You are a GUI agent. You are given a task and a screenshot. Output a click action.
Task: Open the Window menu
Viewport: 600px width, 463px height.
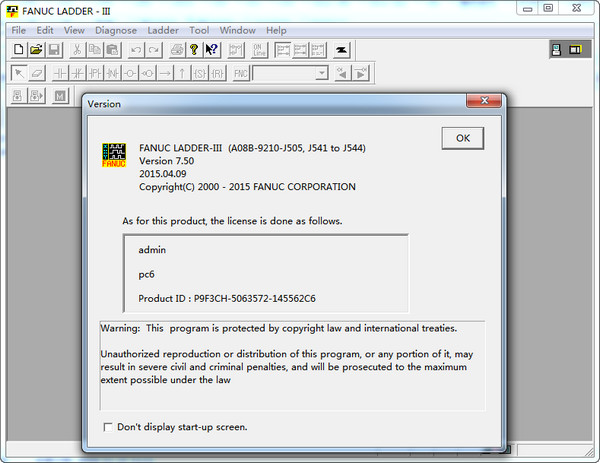tap(237, 30)
